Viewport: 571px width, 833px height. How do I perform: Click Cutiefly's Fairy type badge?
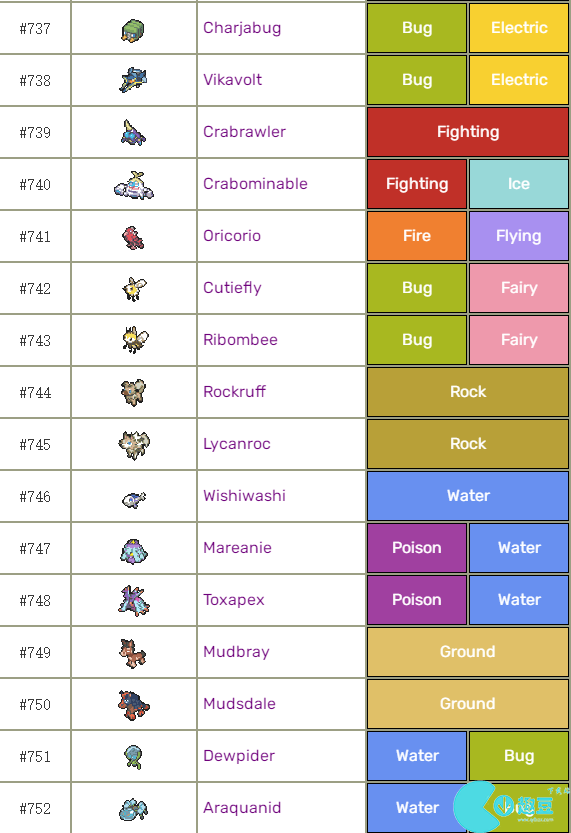[519, 288]
